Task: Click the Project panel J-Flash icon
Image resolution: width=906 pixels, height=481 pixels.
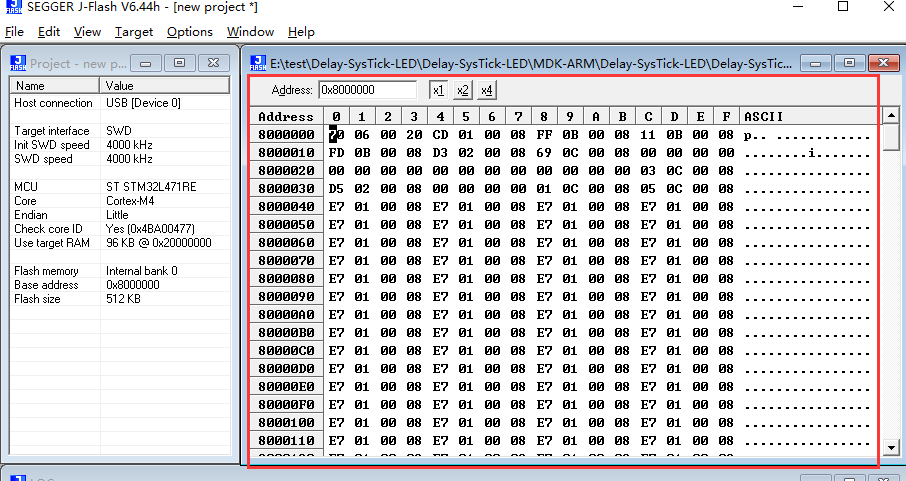Action: coord(18,63)
